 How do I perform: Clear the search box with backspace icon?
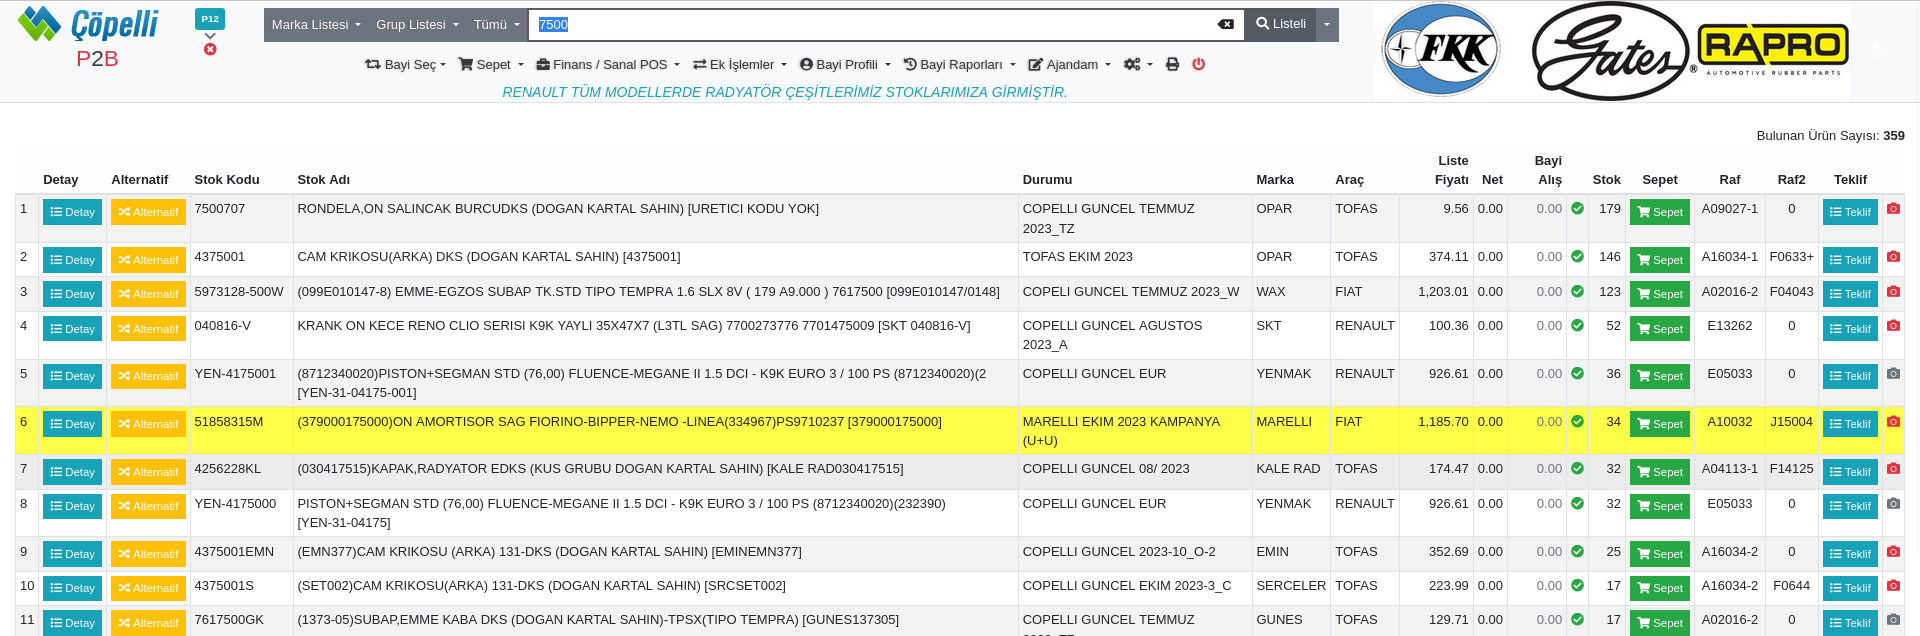tap(1225, 24)
